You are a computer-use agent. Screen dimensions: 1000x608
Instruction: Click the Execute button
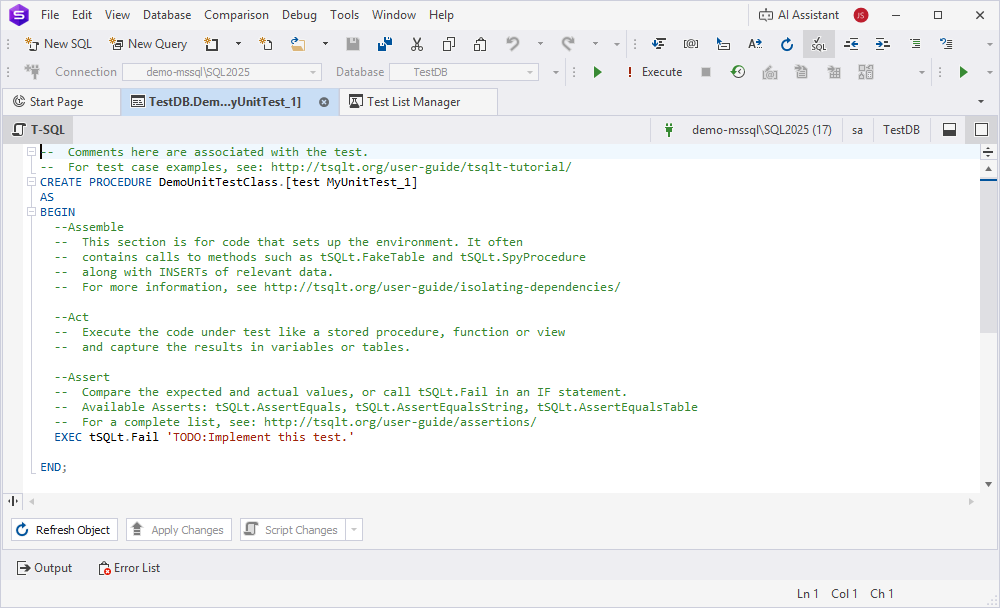pos(654,72)
